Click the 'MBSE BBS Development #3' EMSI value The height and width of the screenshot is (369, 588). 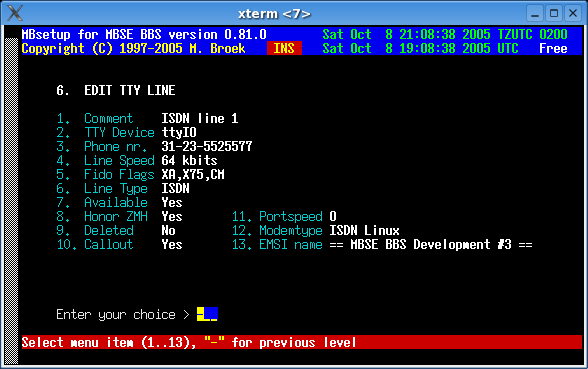pyautogui.click(x=431, y=244)
